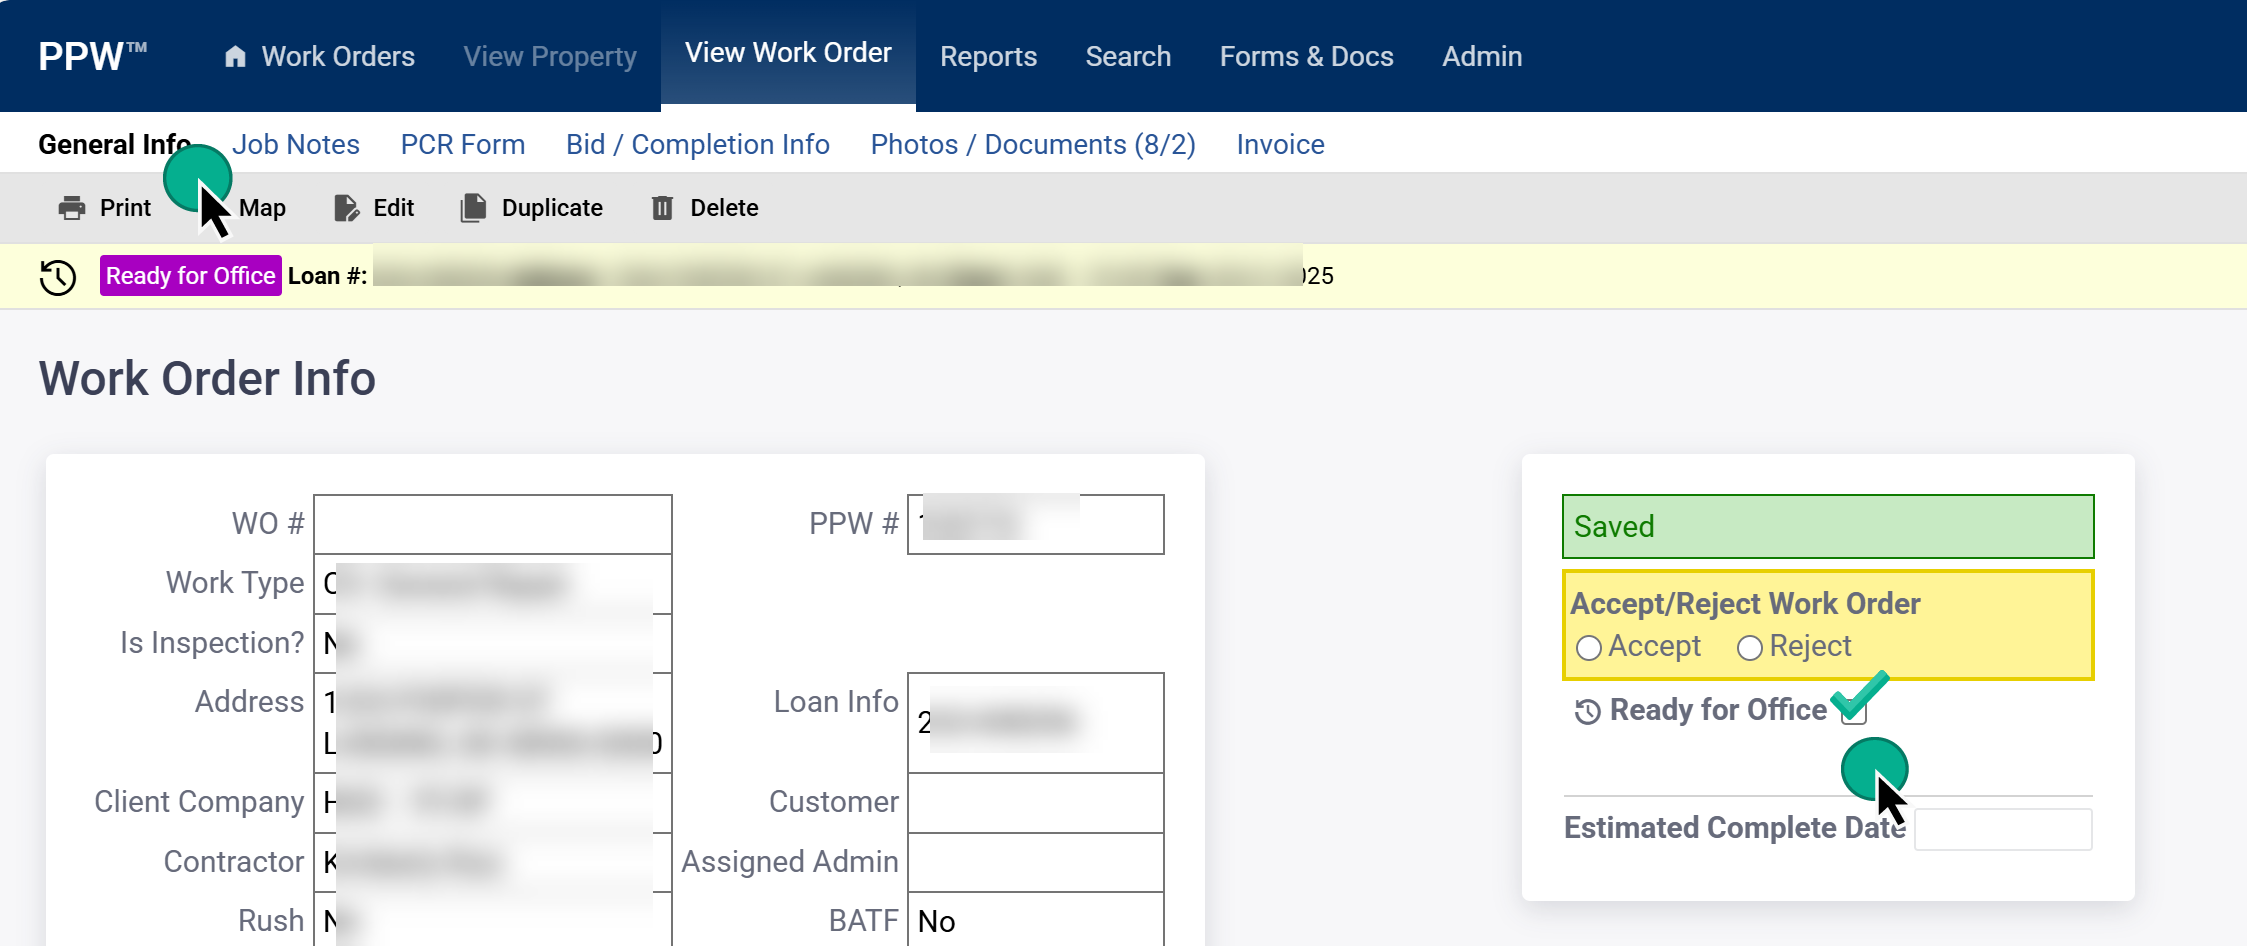Toggle the Ready for Office checkbox

click(1853, 711)
